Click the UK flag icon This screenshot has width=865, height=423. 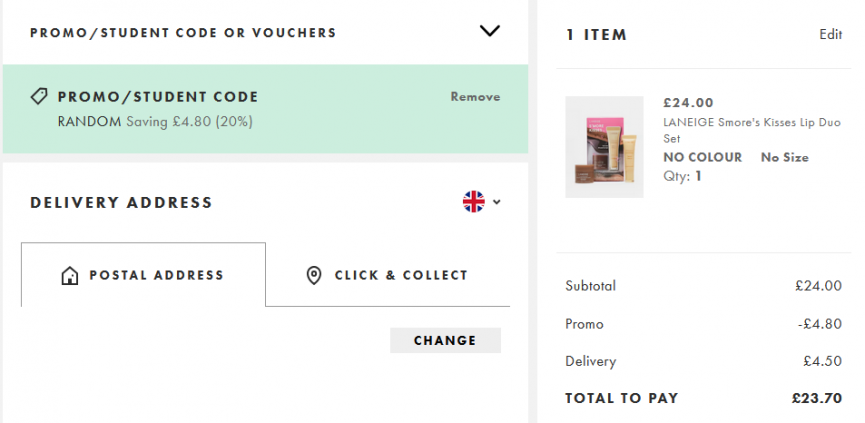click(x=473, y=202)
